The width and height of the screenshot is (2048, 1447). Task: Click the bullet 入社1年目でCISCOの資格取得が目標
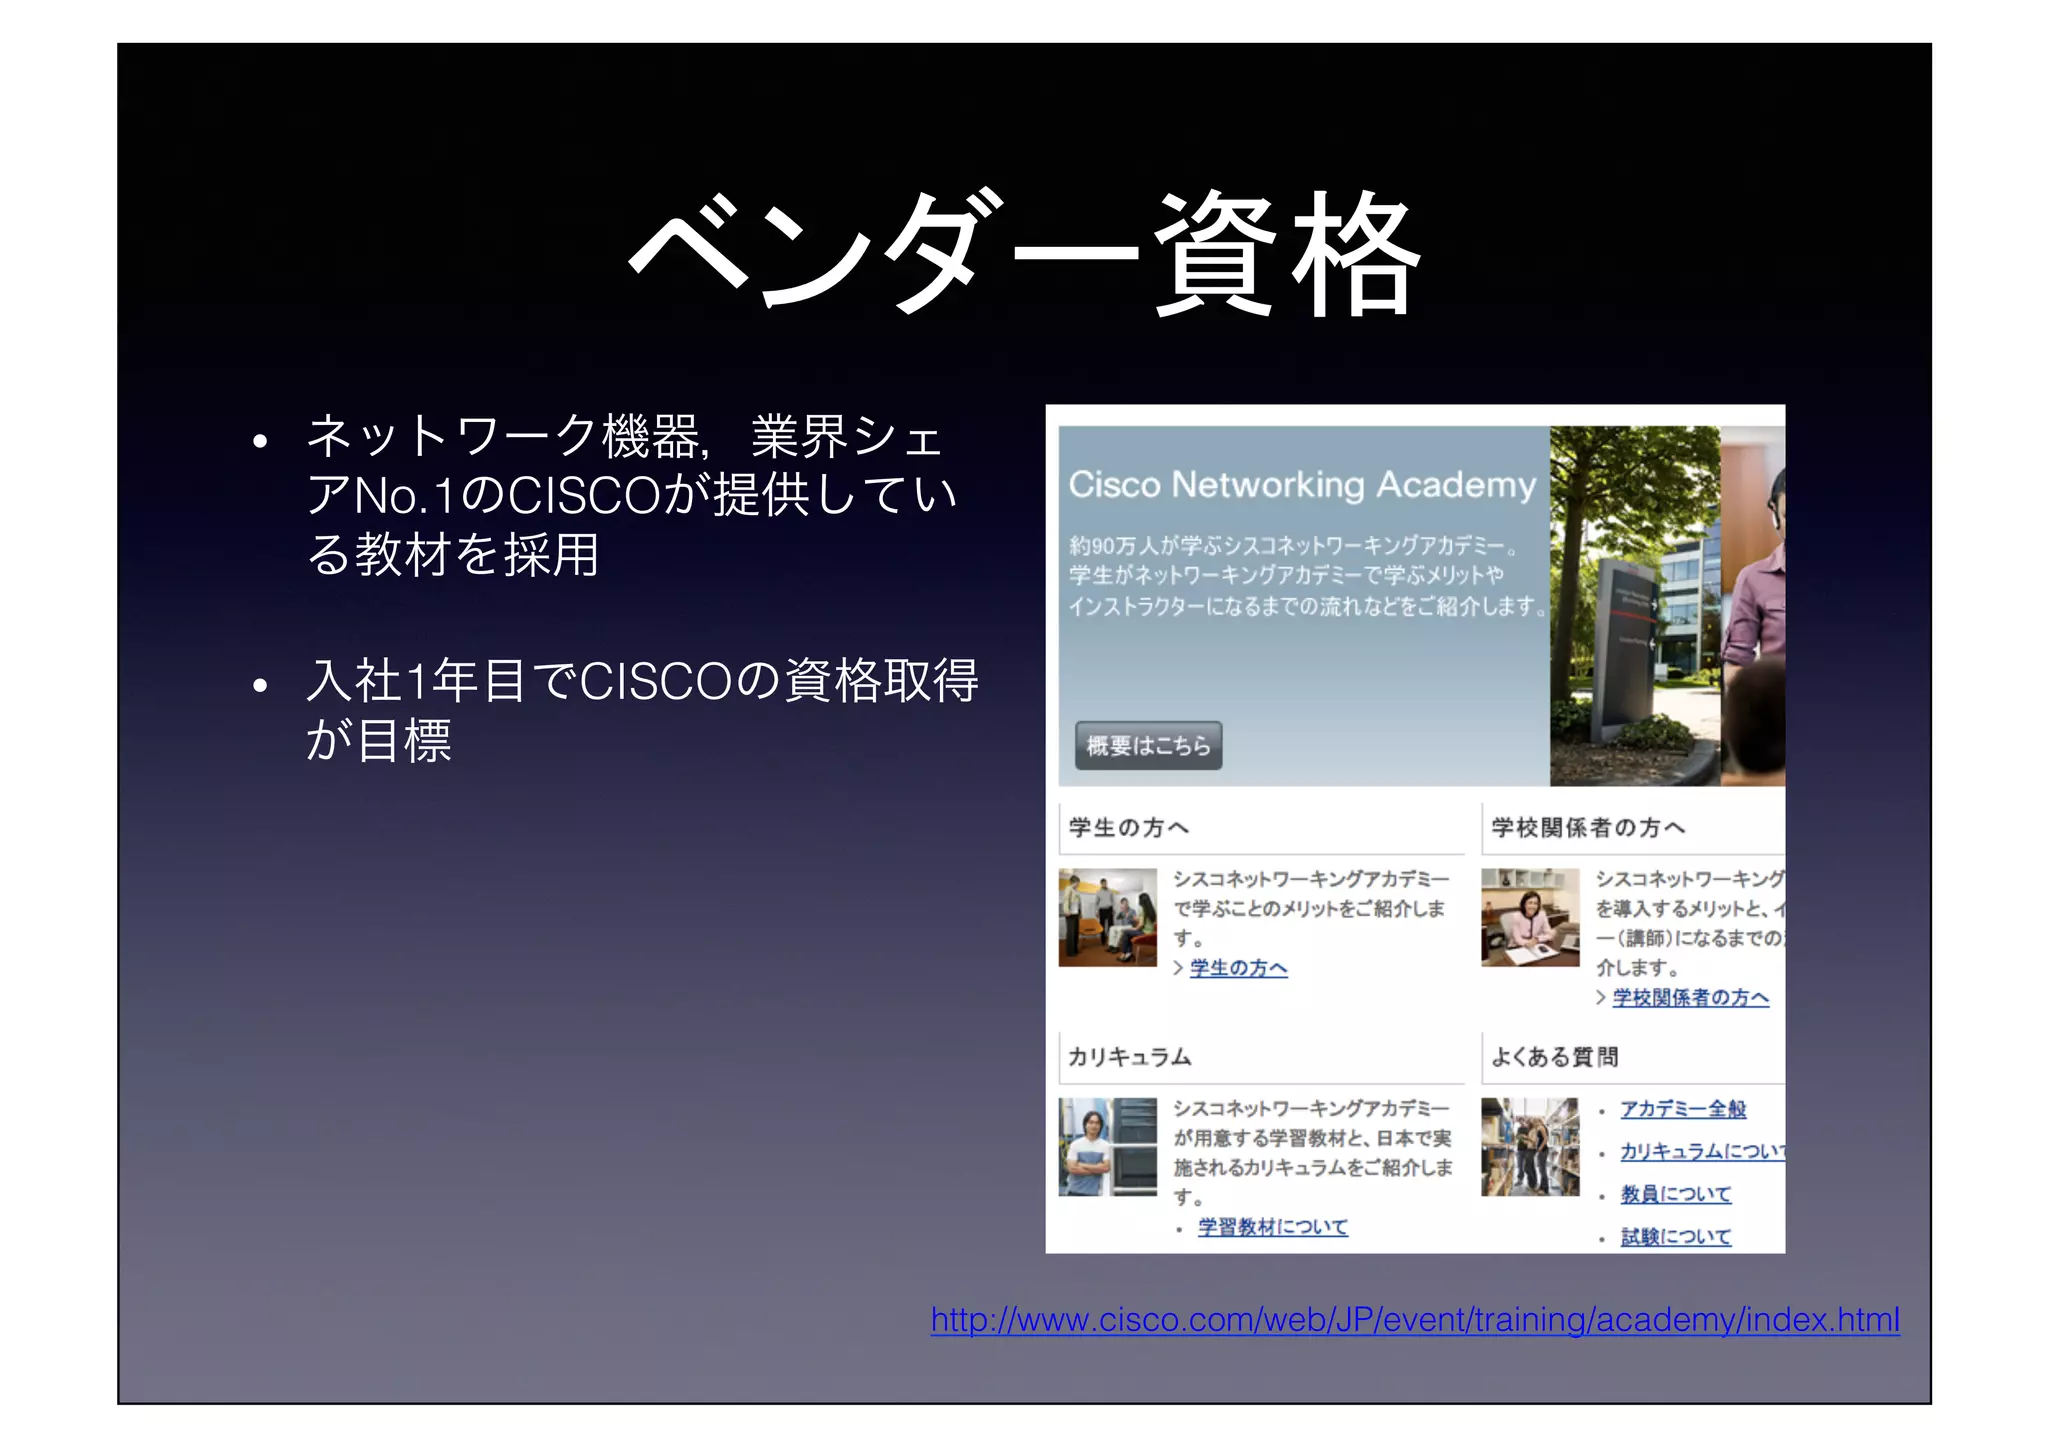[x=641, y=710]
